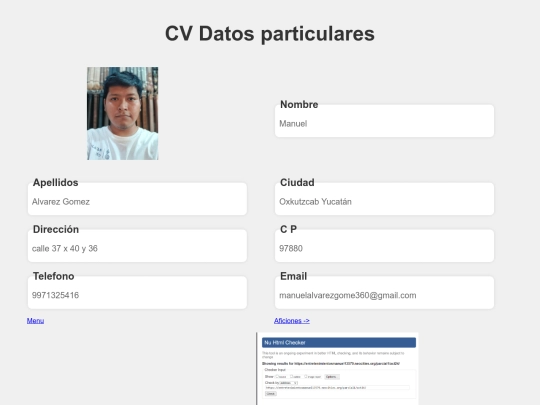
Task: Click the Nombre input field containing Manuel
Action: pyautogui.click(x=384, y=121)
